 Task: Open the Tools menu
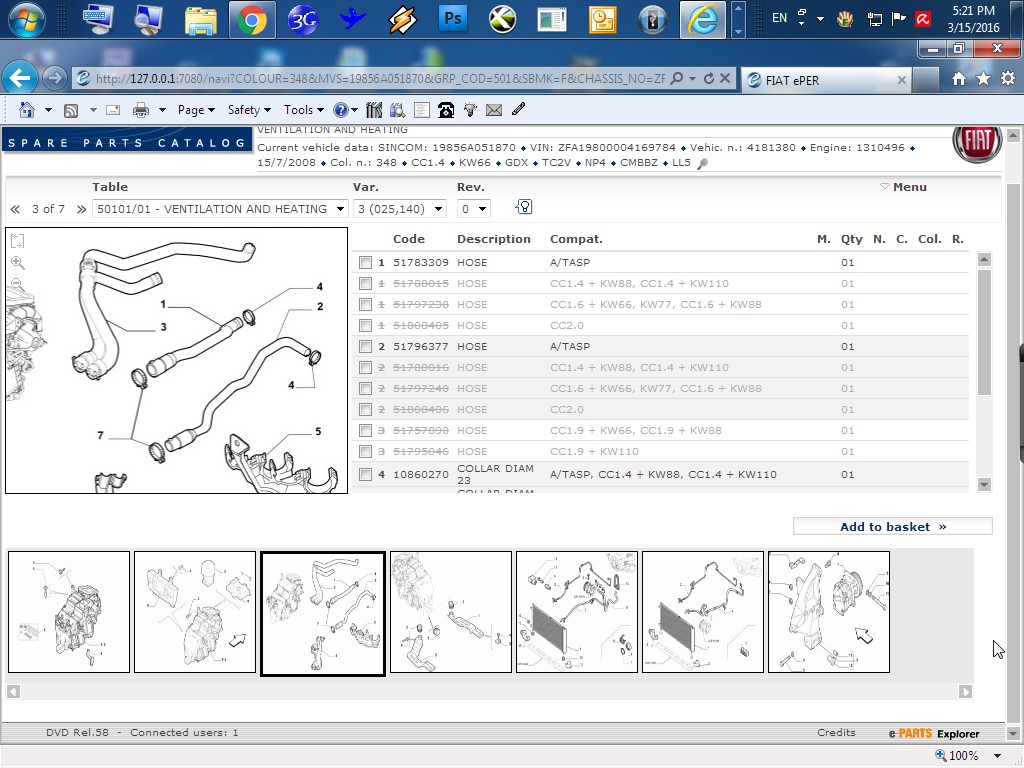click(x=304, y=110)
